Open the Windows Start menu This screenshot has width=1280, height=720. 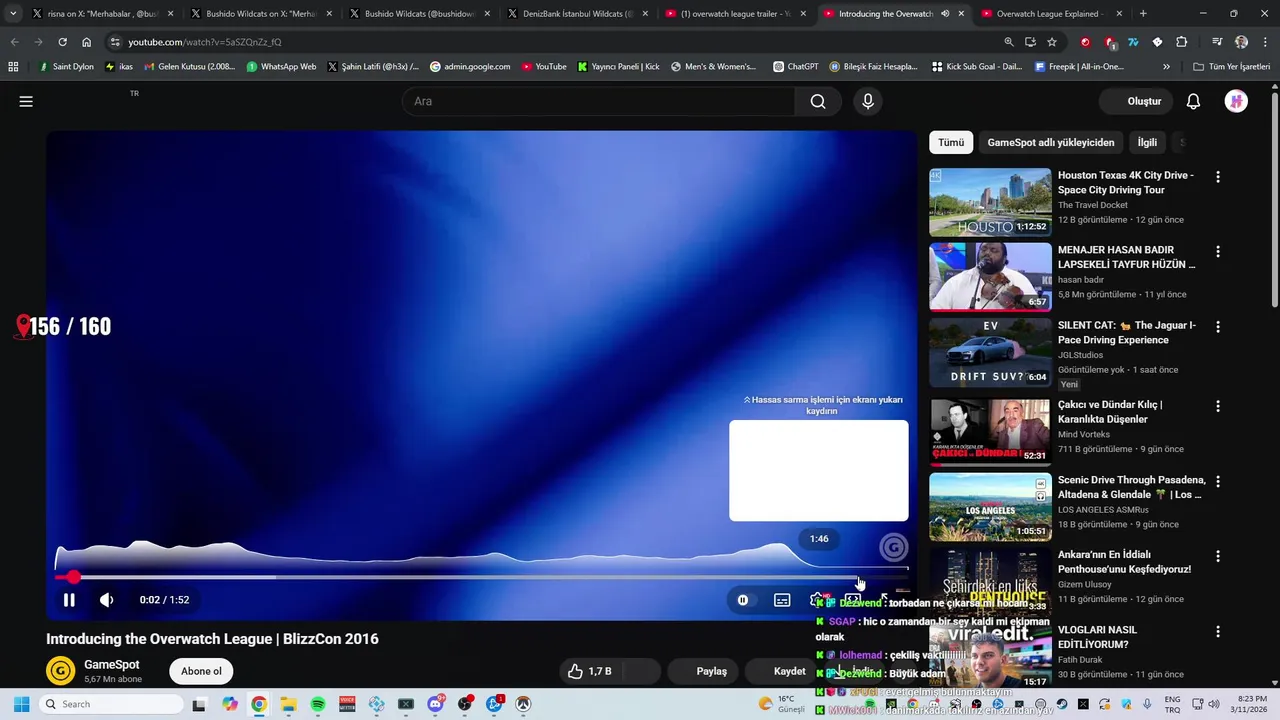tap(21, 704)
